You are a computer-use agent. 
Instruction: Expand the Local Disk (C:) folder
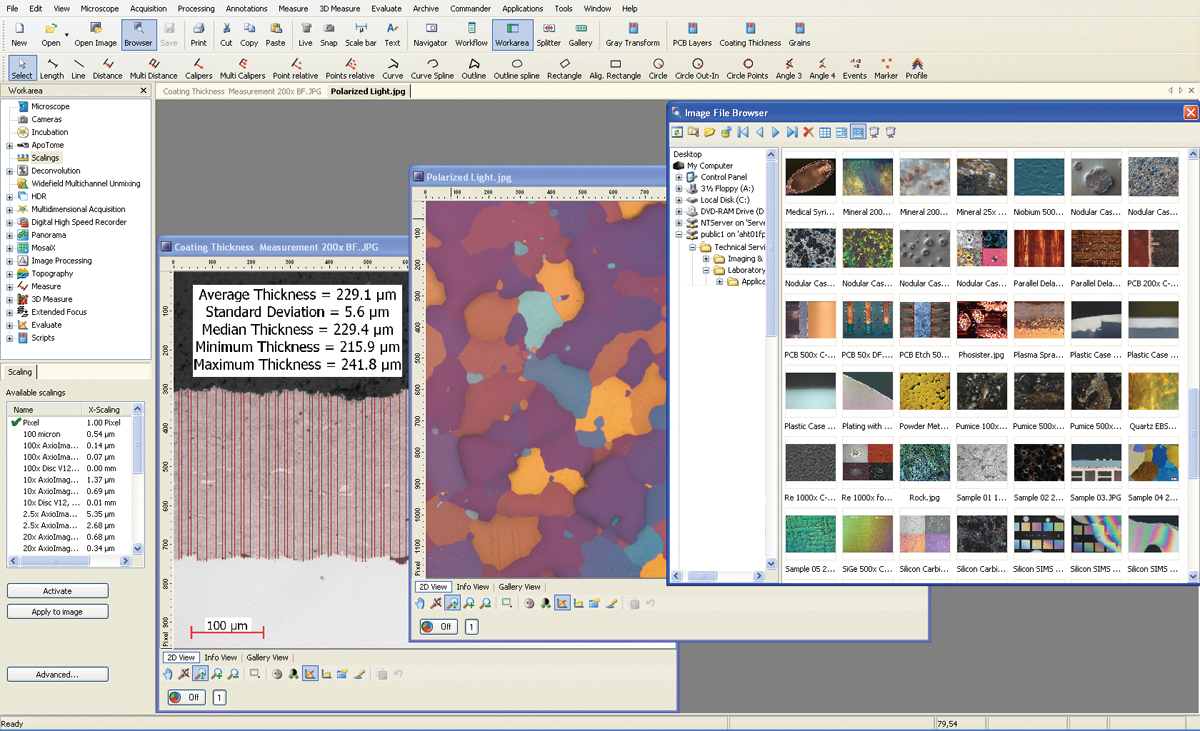pyautogui.click(x=680, y=200)
